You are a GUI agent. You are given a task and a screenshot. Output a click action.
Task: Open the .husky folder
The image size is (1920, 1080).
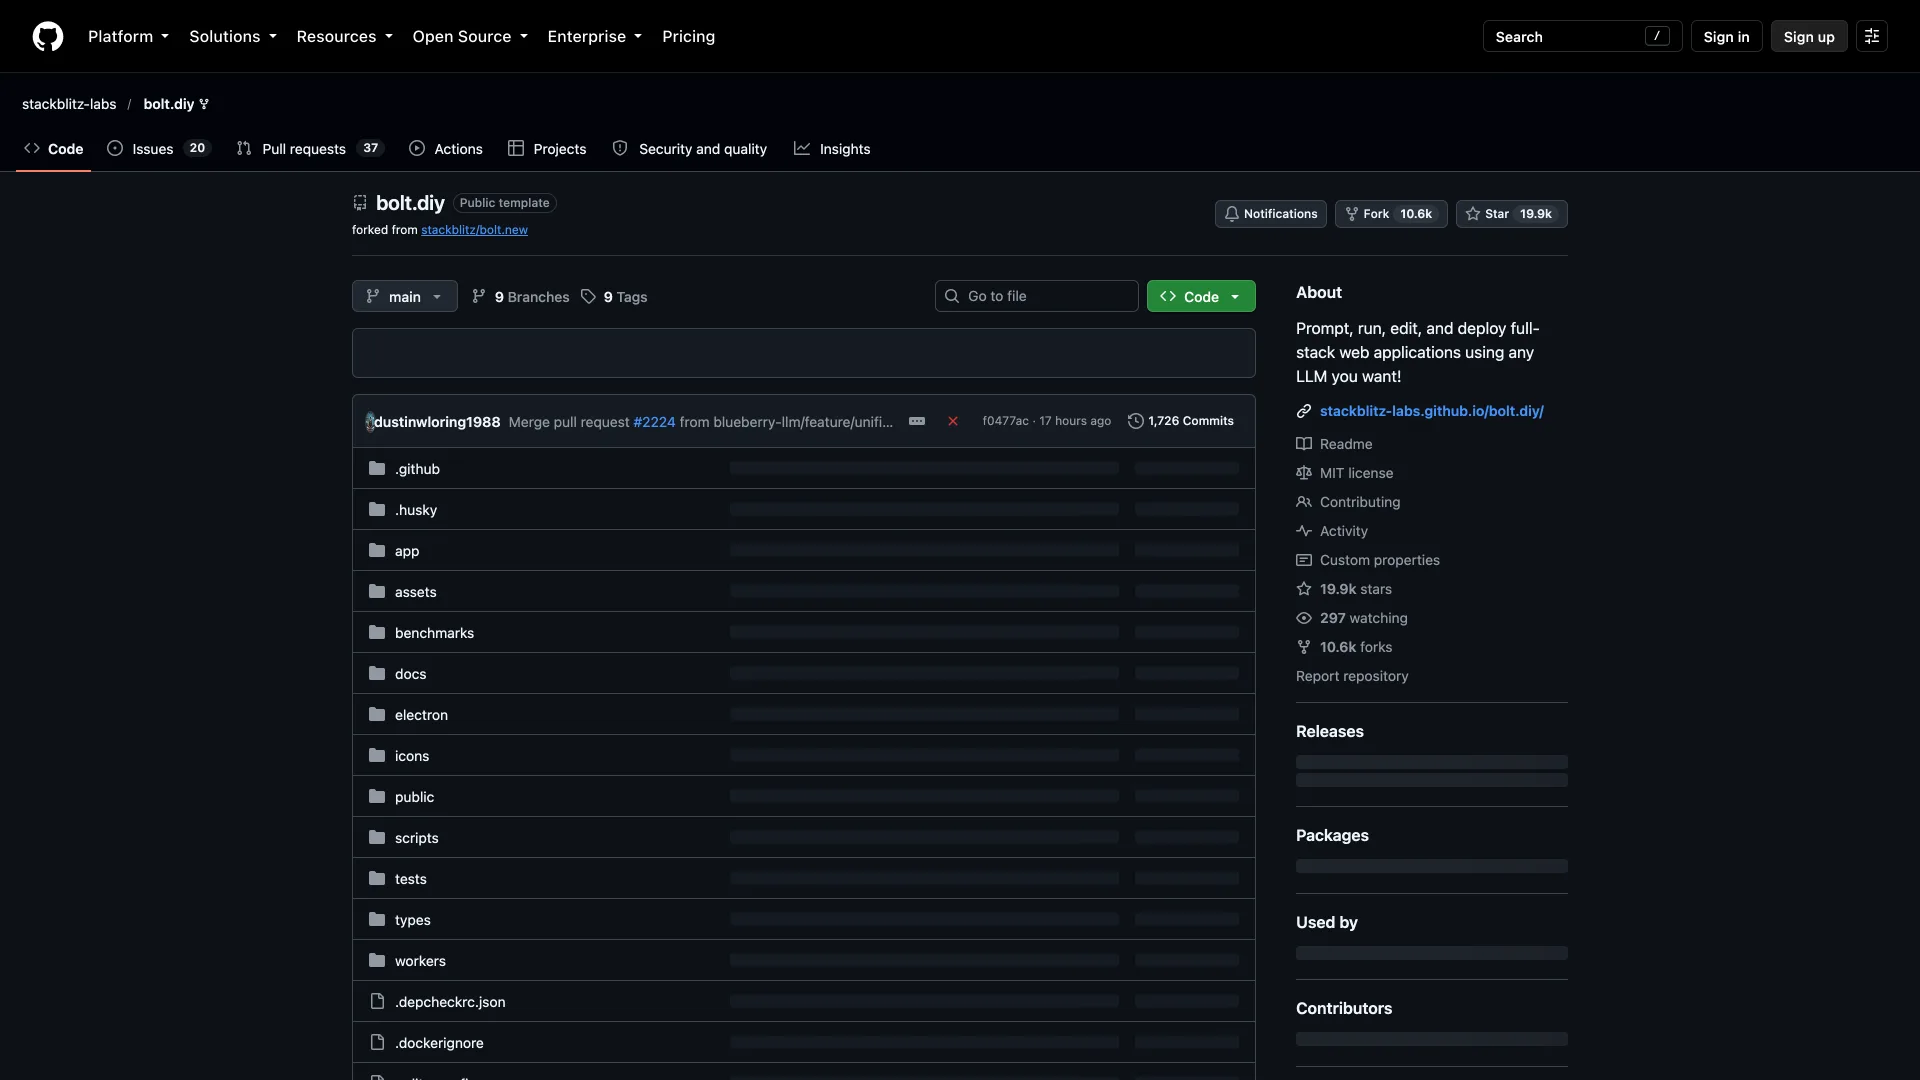pyautogui.click(x=416, y=510)
